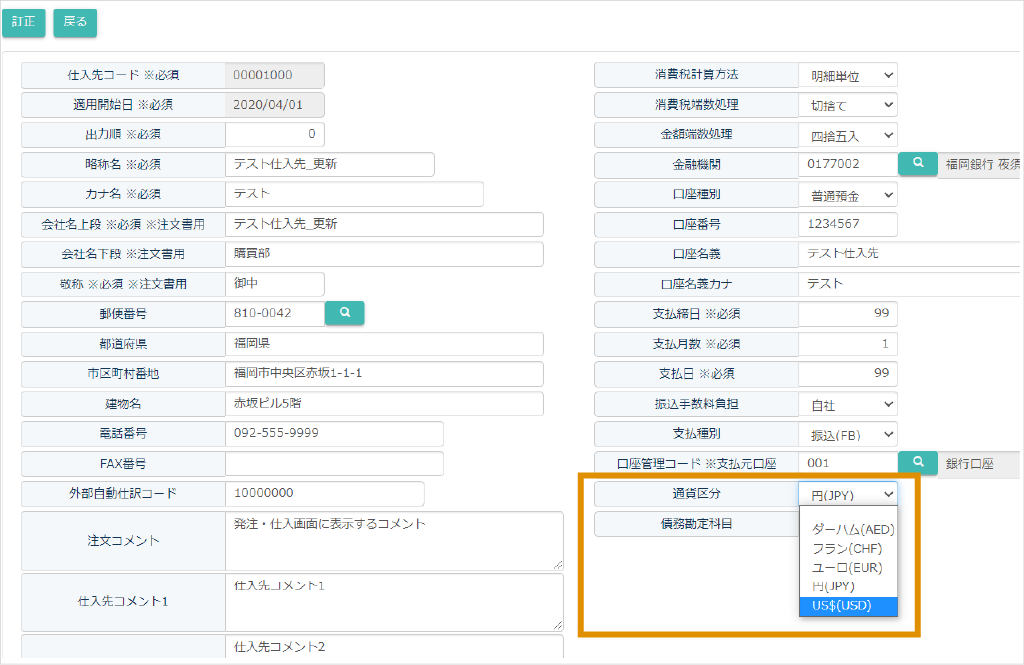1024x665 pixels.
Task: Click the 注文コメント text area
Action: [394, 540]
